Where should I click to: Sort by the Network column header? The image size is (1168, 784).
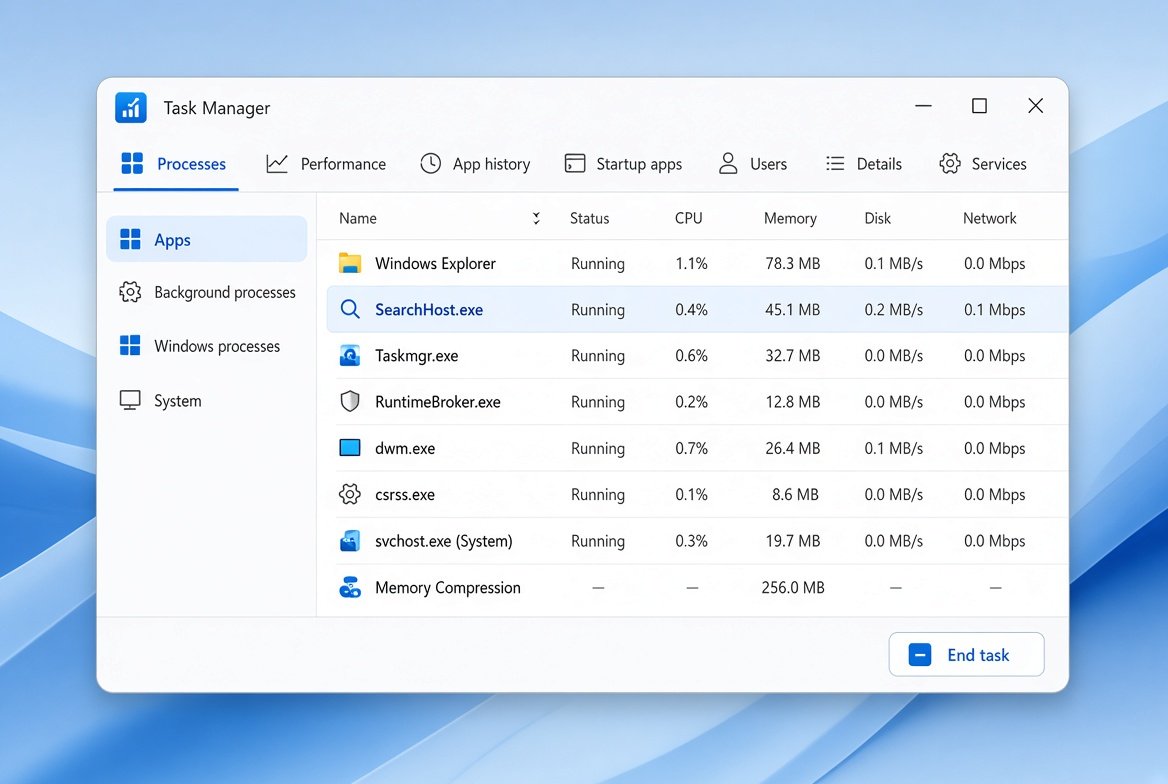[989, 218]
